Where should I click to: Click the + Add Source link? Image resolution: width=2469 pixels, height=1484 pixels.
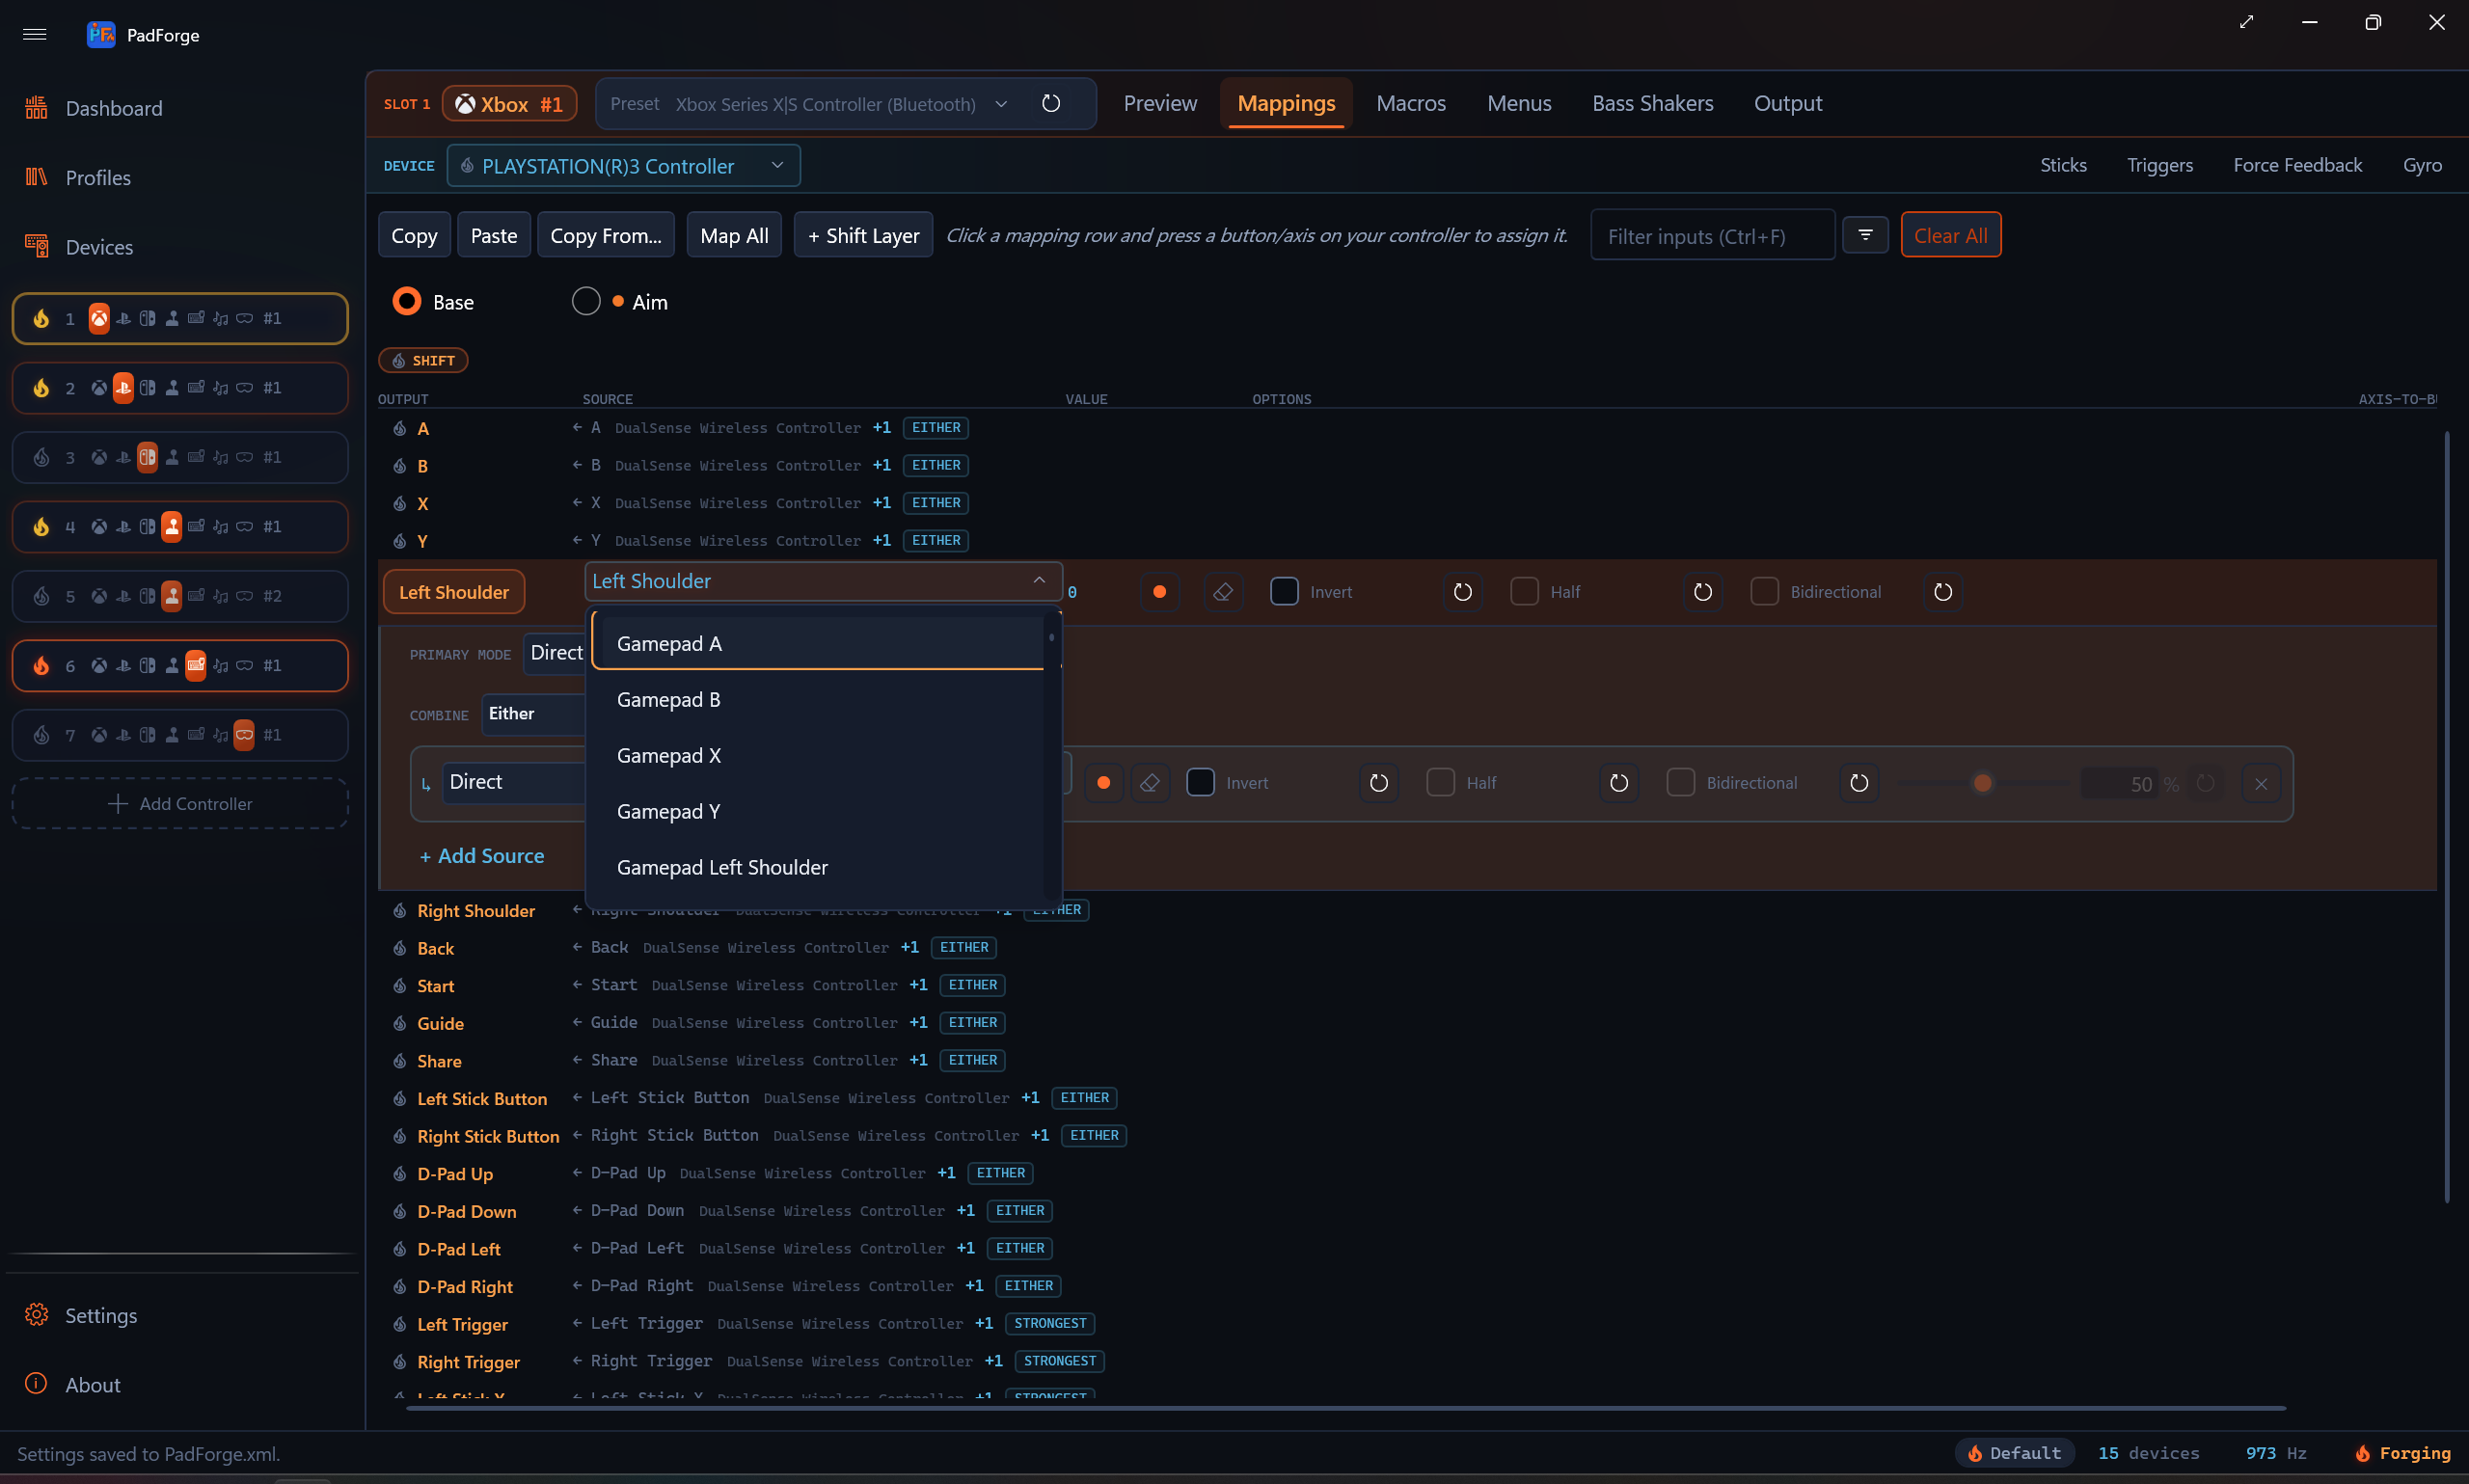pyautogui.click(x=482, y=856)
